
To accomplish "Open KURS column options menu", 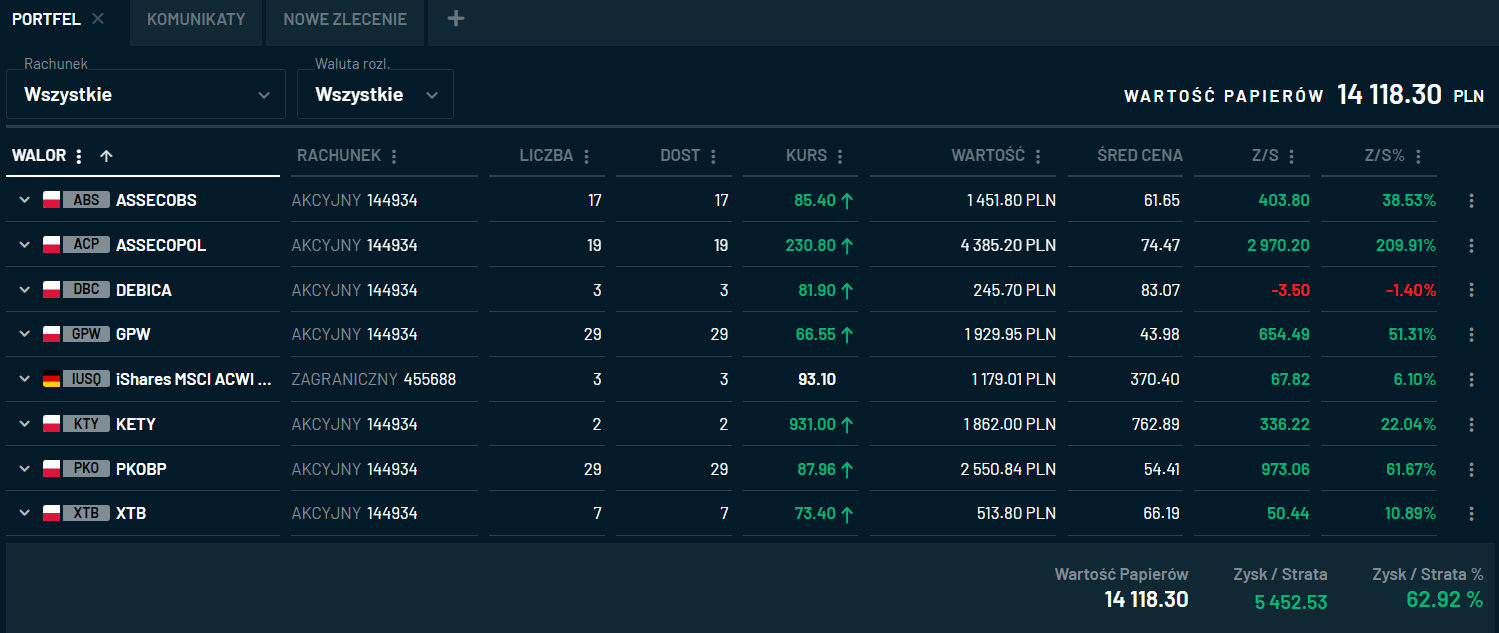I will pos(840,156).
